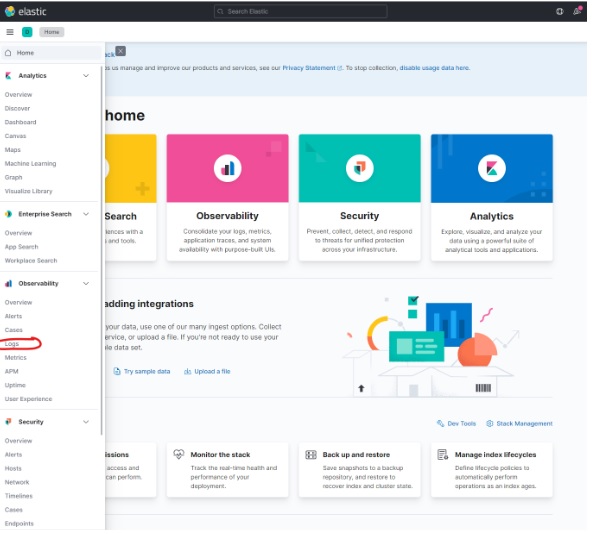Open Workplace Search in sidebar
Screen dimensions: 593x534
click(x=31, y=261)
